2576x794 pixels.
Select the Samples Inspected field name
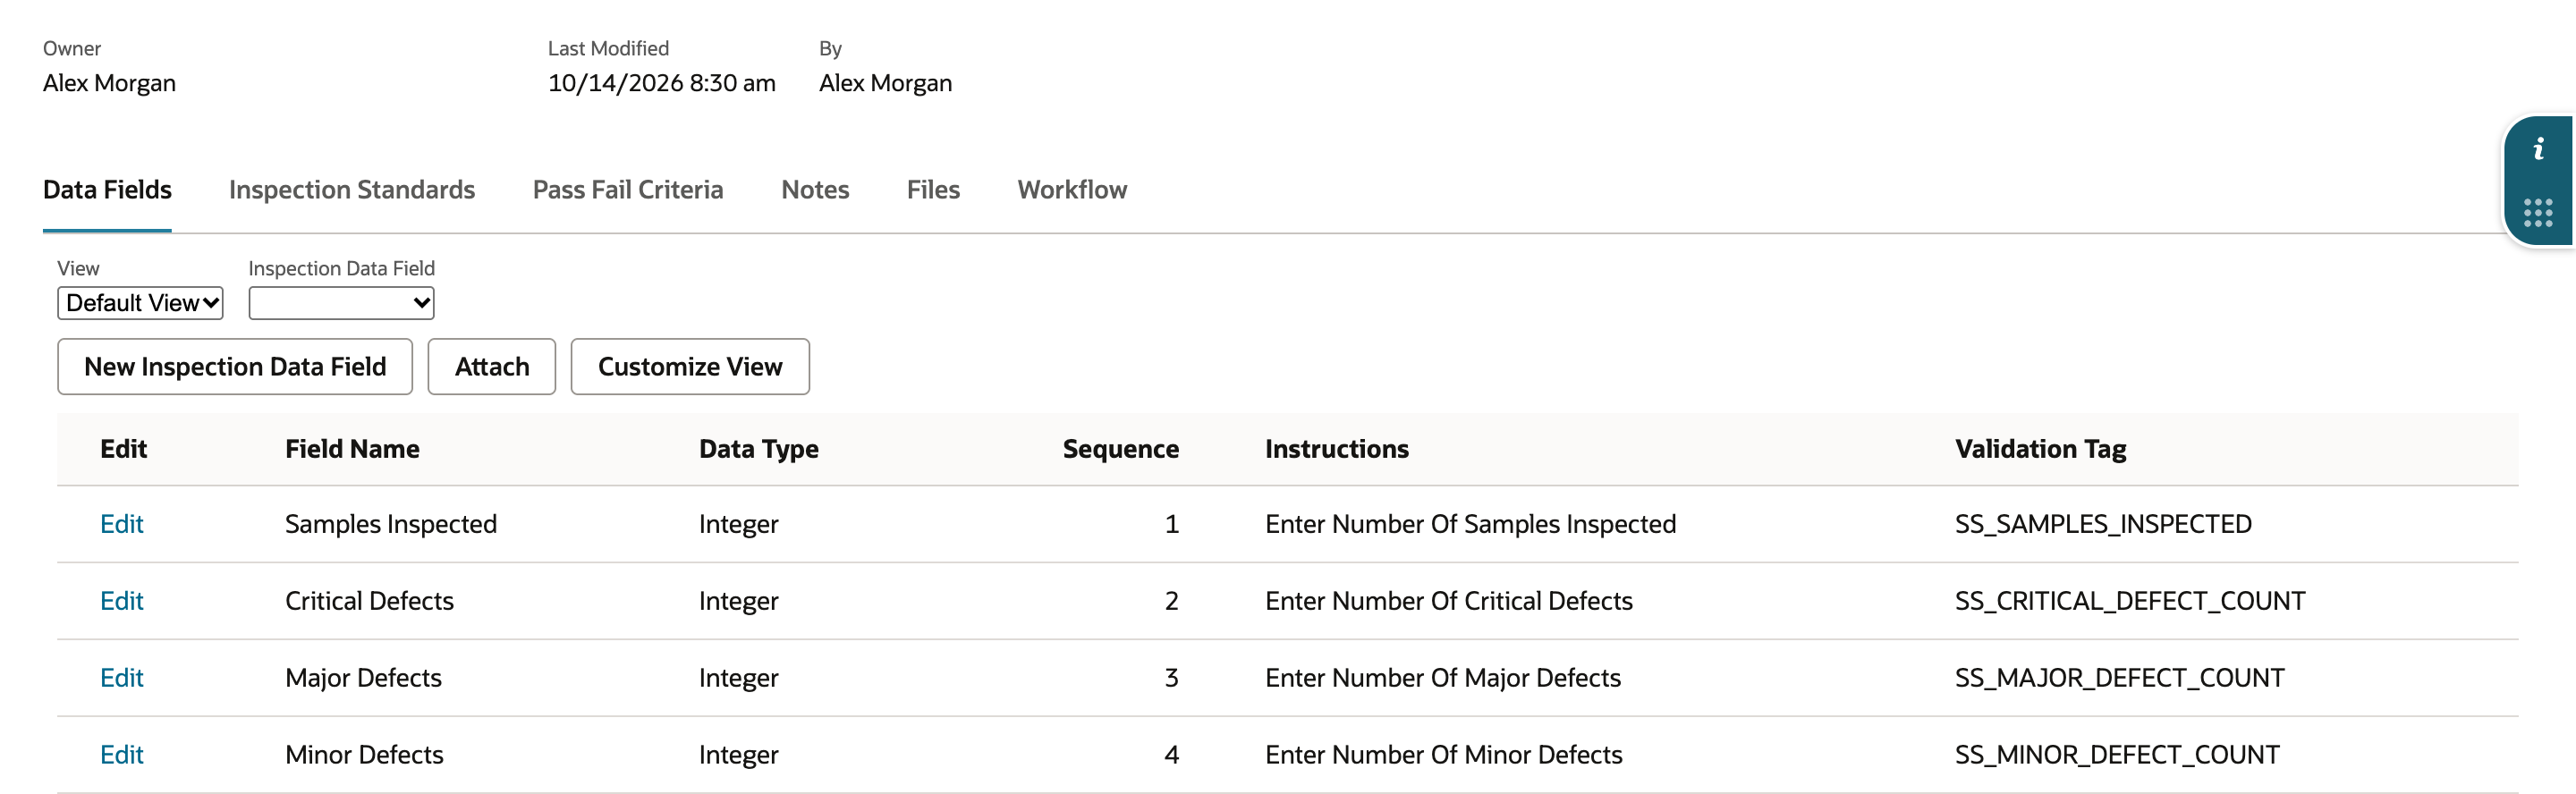[391, 524]
